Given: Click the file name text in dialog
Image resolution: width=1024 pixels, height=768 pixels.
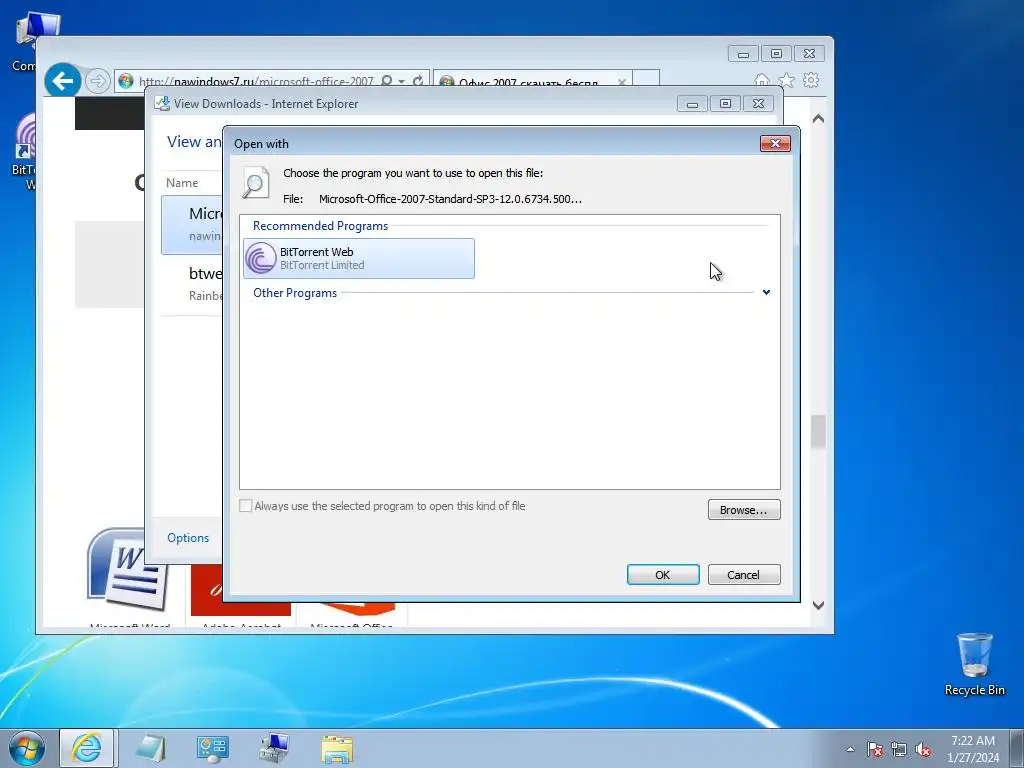Looking at the screenshot, I should click(450, 199).
